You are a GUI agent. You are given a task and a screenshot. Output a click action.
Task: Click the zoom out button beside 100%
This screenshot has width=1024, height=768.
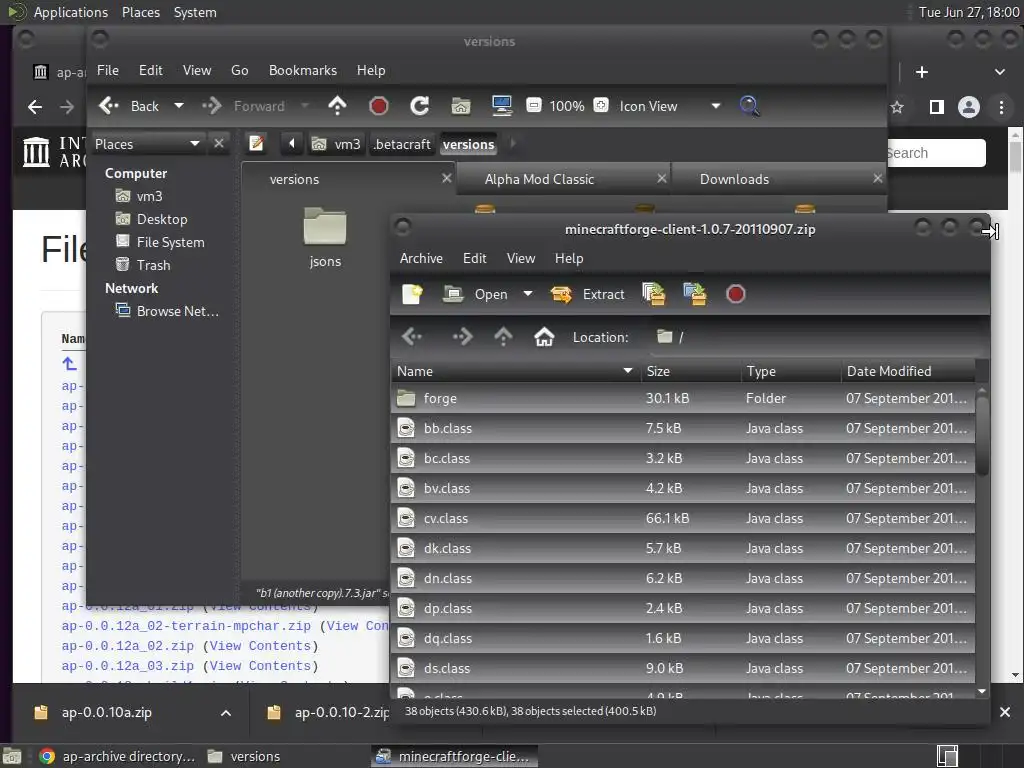534,105
